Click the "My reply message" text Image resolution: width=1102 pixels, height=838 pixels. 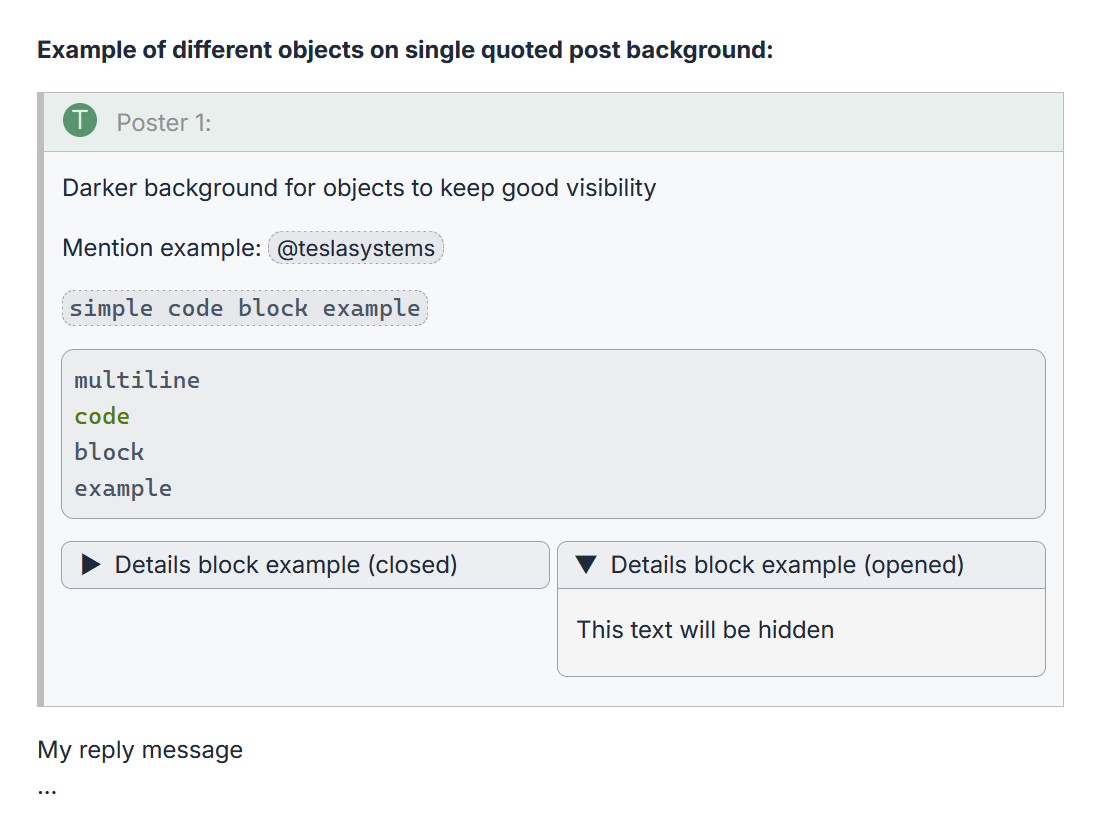(x=140, y=750)
